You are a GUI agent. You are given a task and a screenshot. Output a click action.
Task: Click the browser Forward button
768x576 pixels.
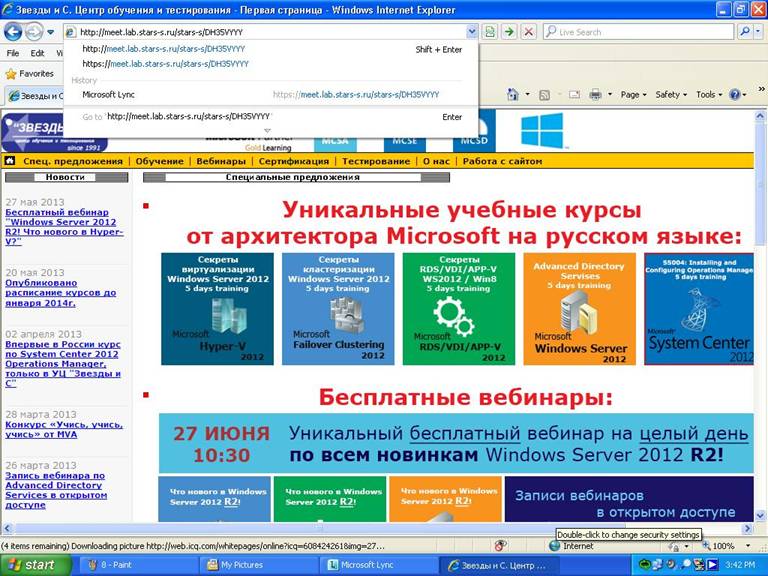click(33, 32)
